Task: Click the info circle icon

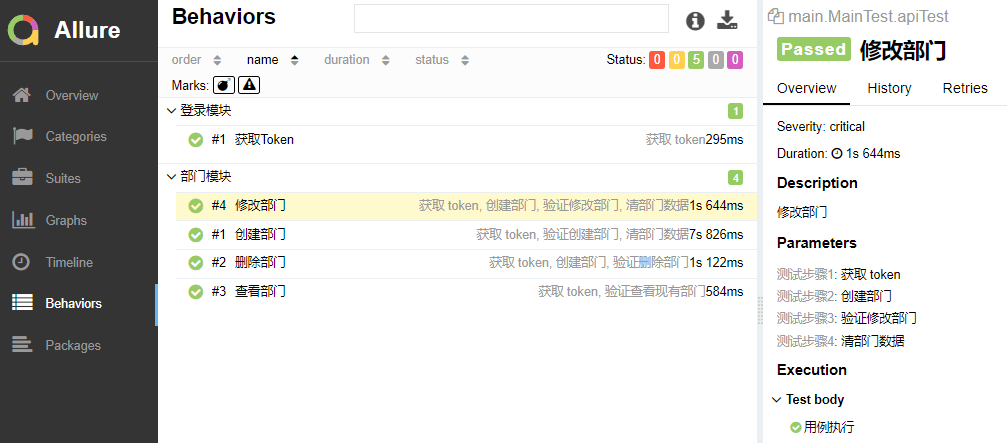Action: (695, 21)
